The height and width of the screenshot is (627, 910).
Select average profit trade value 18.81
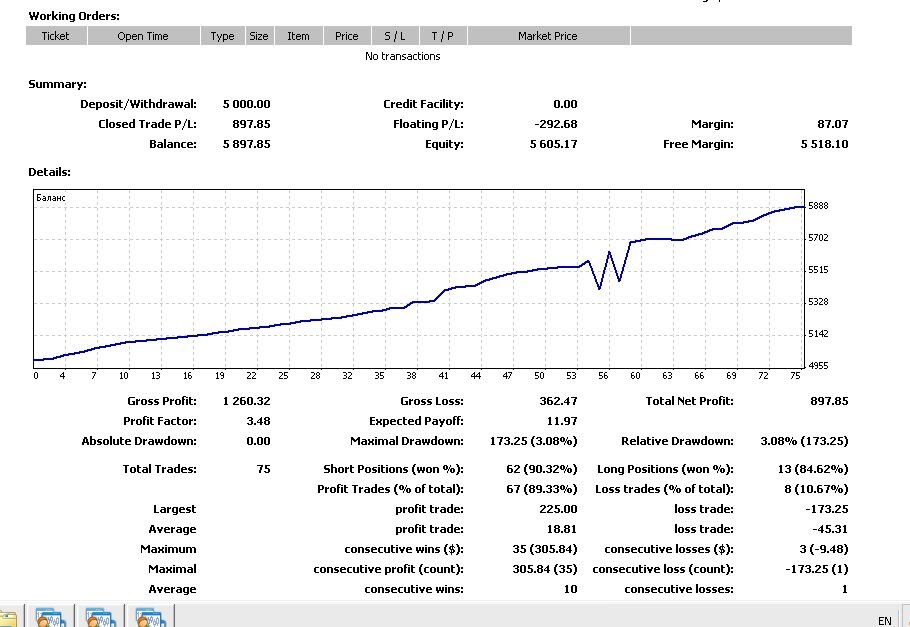pyautogui.click(x=562, y=529)
